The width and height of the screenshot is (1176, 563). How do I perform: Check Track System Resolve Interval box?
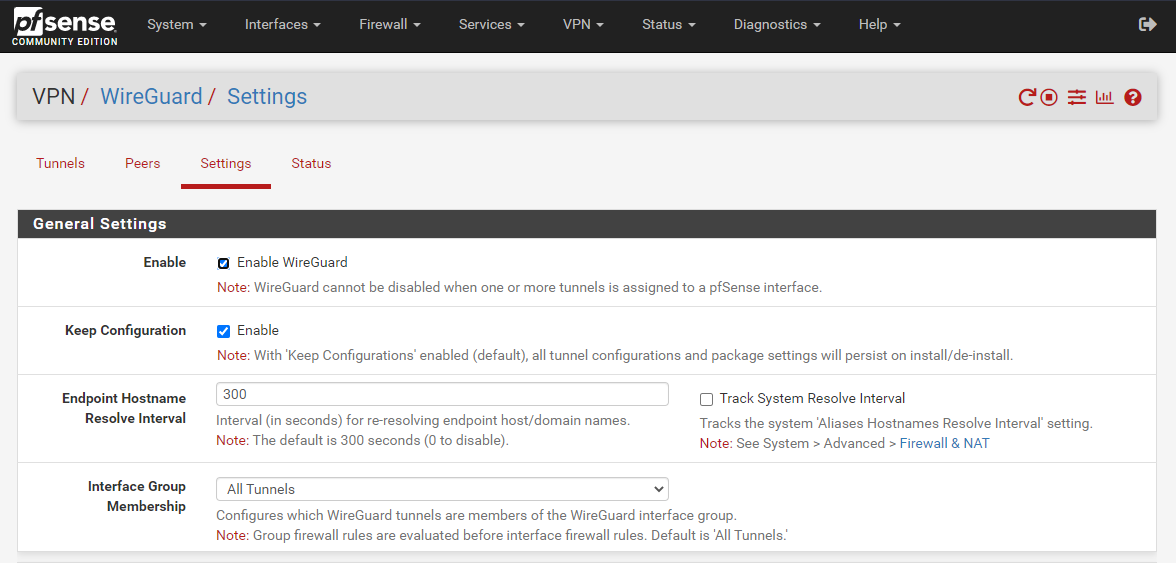point(707,399)
